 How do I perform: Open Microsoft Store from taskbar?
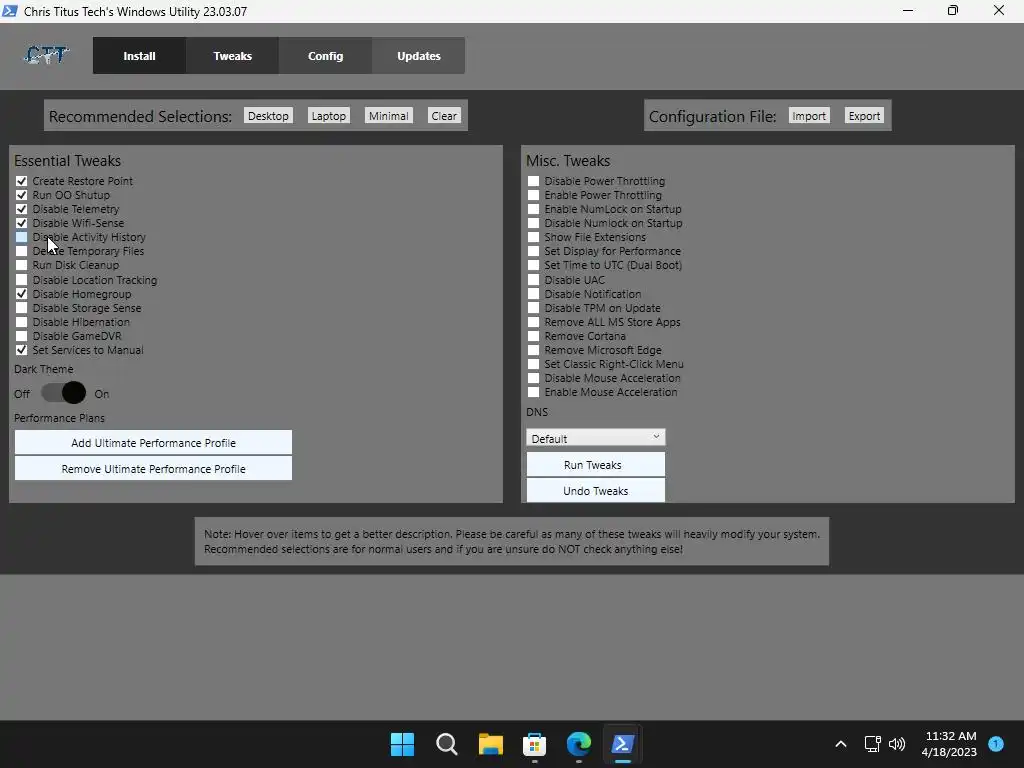pyautogui.click(x=534, y=744)
